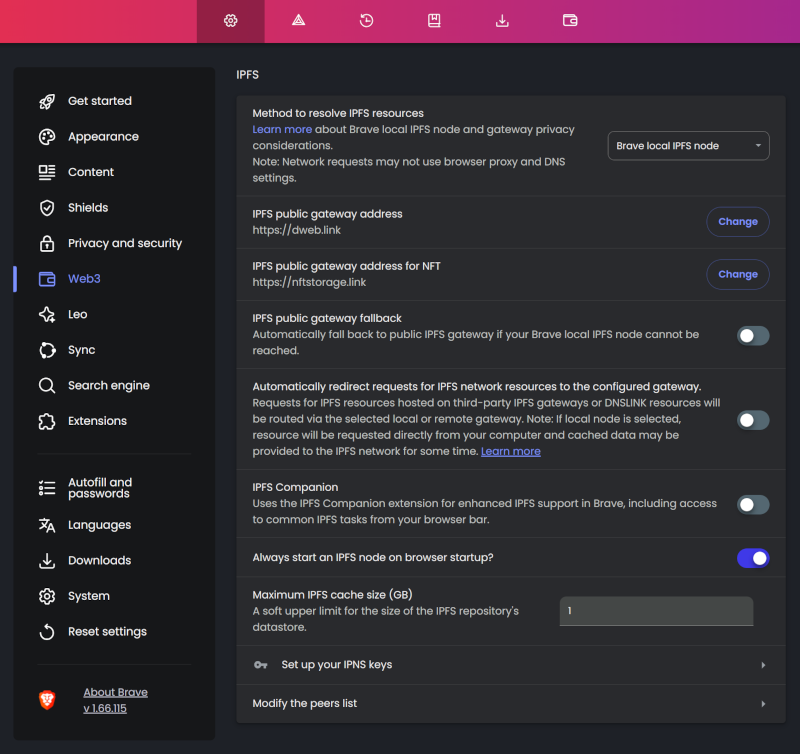The height and width of the screenshot is (754, 800).
Task: Click the Shields icon in sidebar
Action: pos(47,208)
